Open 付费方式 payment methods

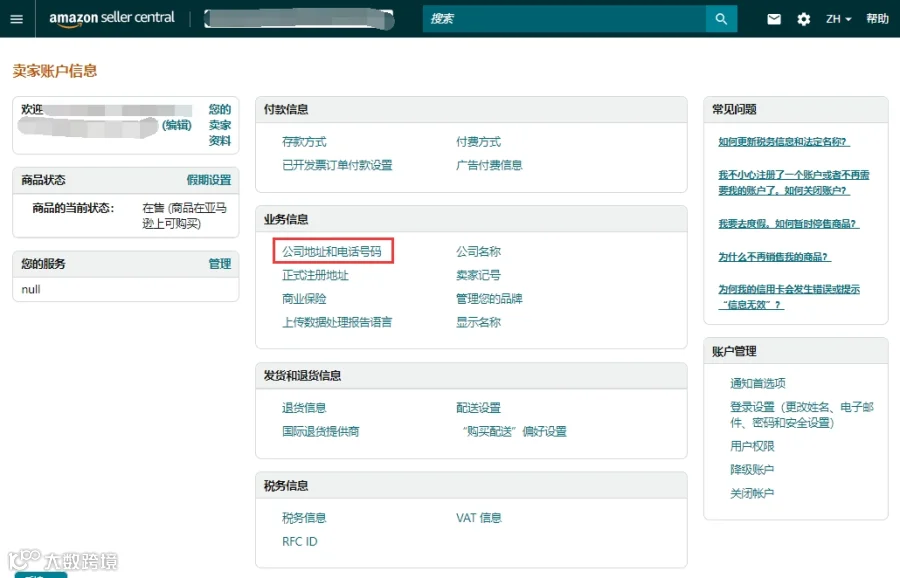(x=479, y=142)
